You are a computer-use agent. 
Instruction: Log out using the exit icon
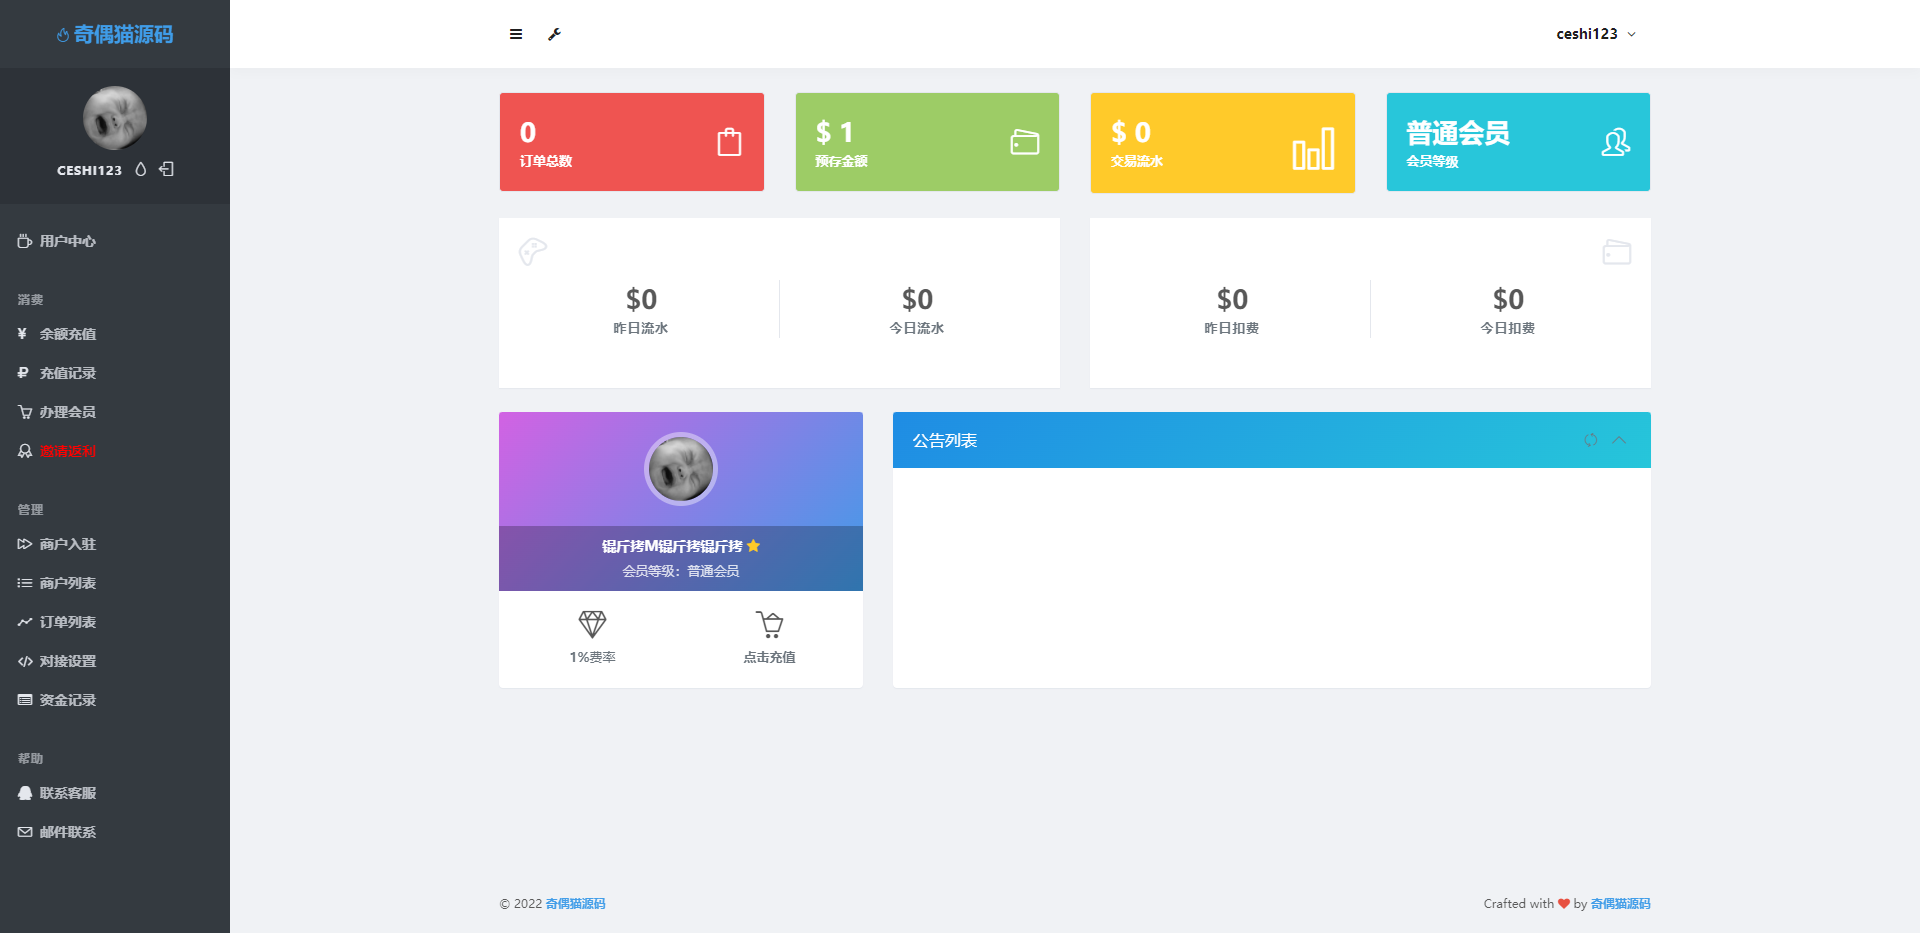click(167, 169)
